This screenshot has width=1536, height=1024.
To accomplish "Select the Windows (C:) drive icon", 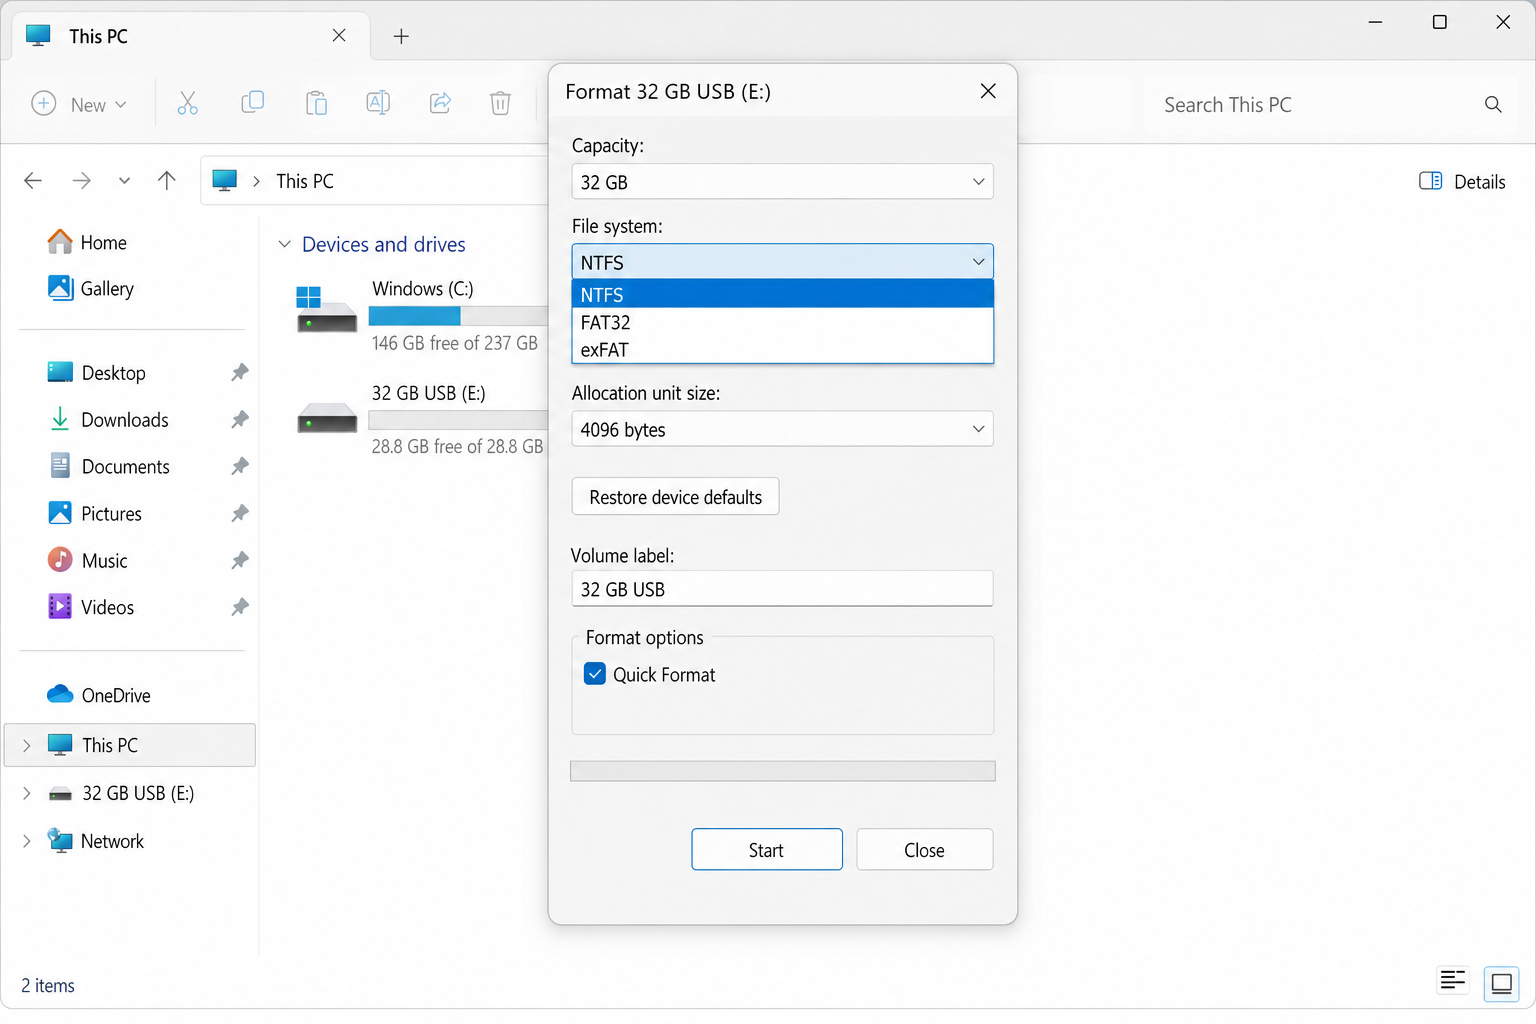I will pyautogui.click(x=326, y=310).
